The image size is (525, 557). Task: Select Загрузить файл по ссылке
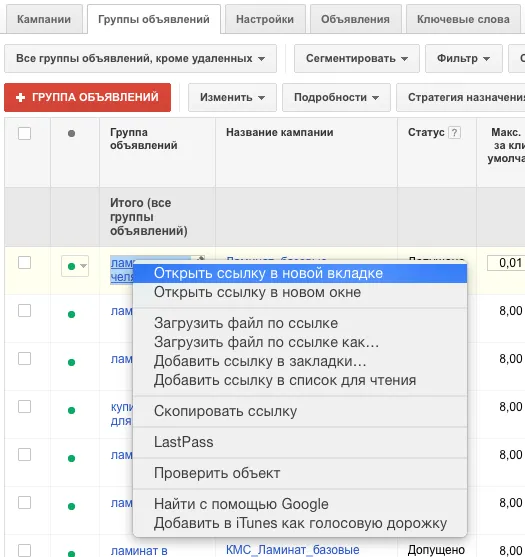[300, 323]
